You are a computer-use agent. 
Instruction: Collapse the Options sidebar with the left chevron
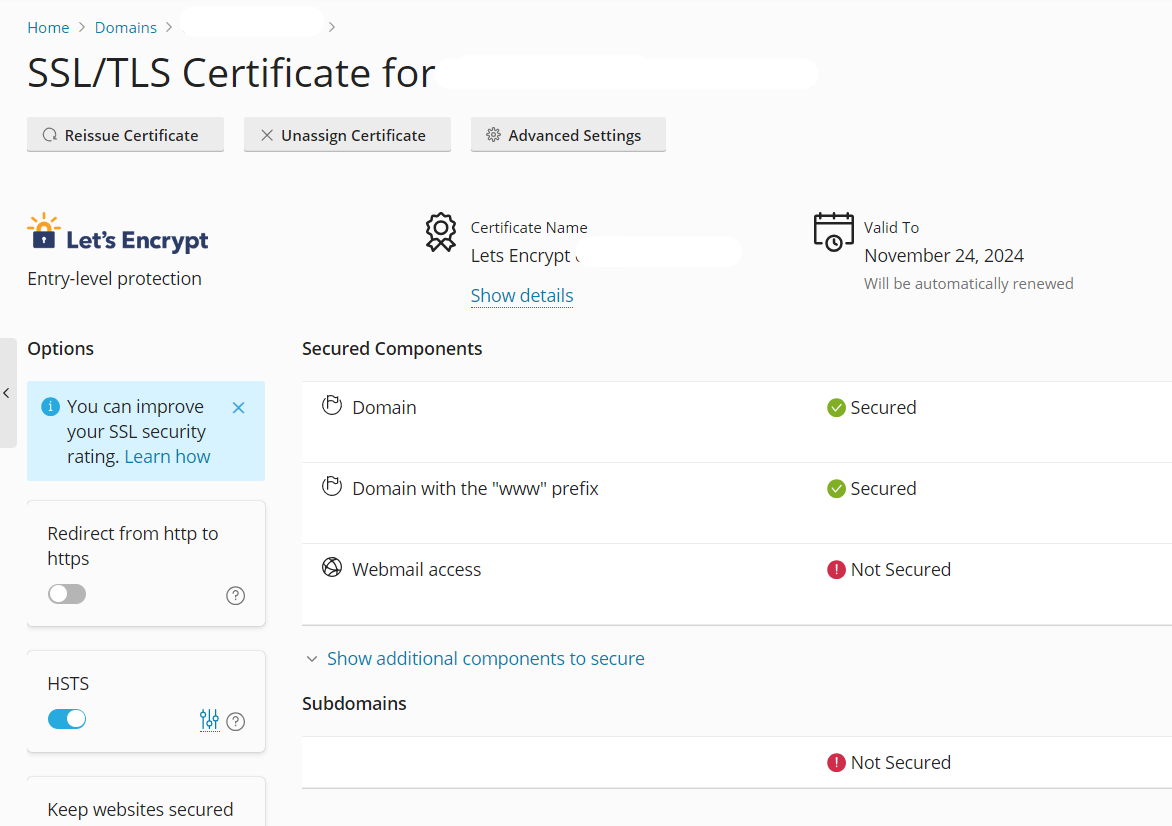pyautogui.click(x=6, y=395)
